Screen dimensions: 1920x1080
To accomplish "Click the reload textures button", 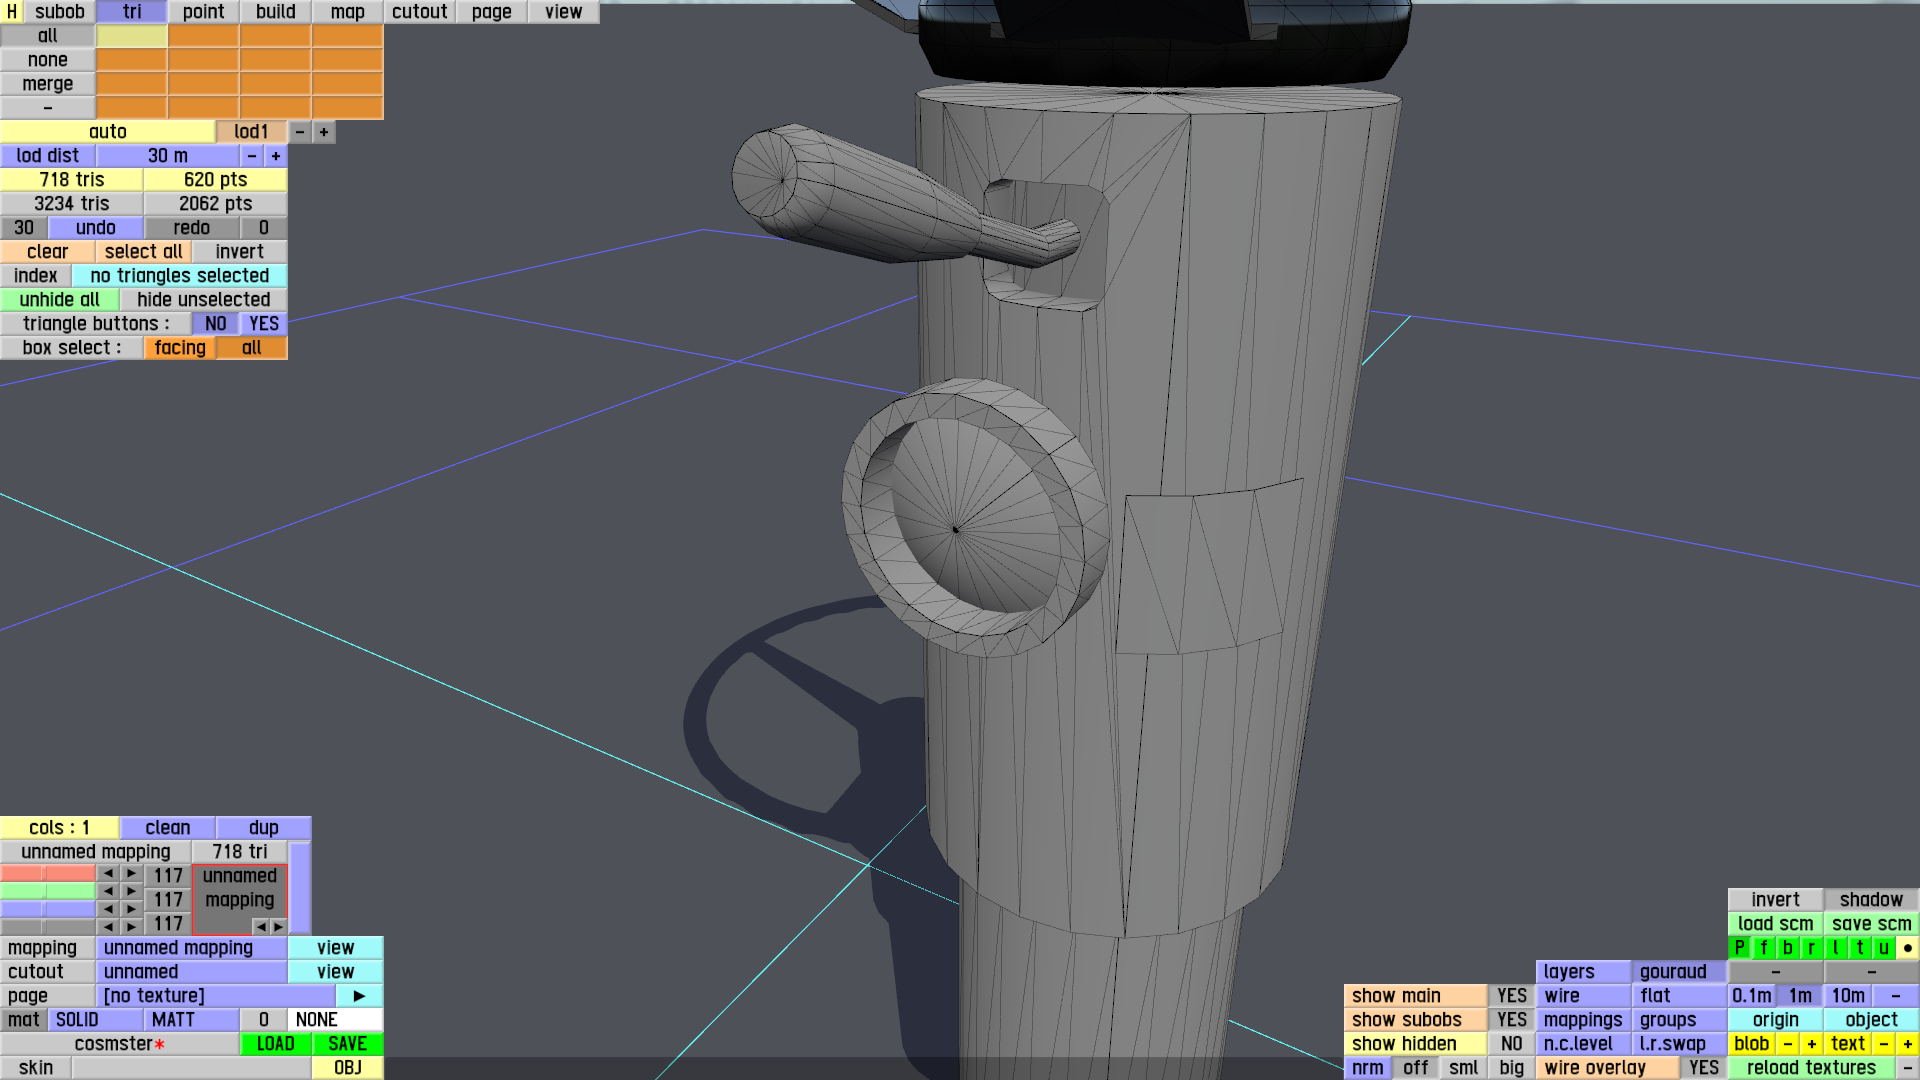I will coord(1811,1068).
